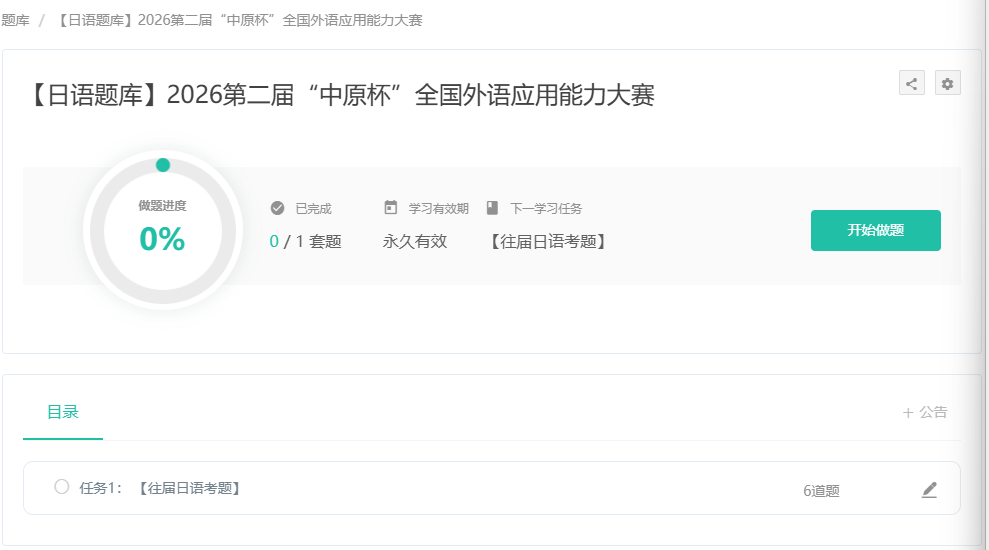Switch to the 目录 tab
This screenshot has width=989, height=550.
[62, 412]
